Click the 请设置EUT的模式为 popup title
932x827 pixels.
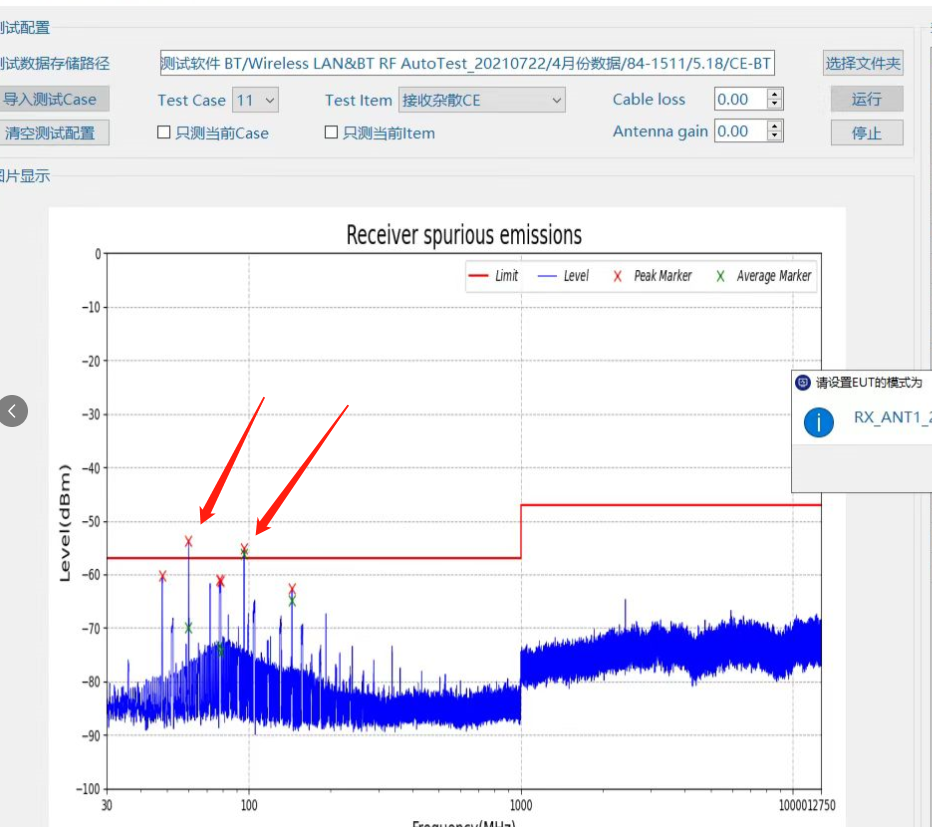click(x=868, y=383)
